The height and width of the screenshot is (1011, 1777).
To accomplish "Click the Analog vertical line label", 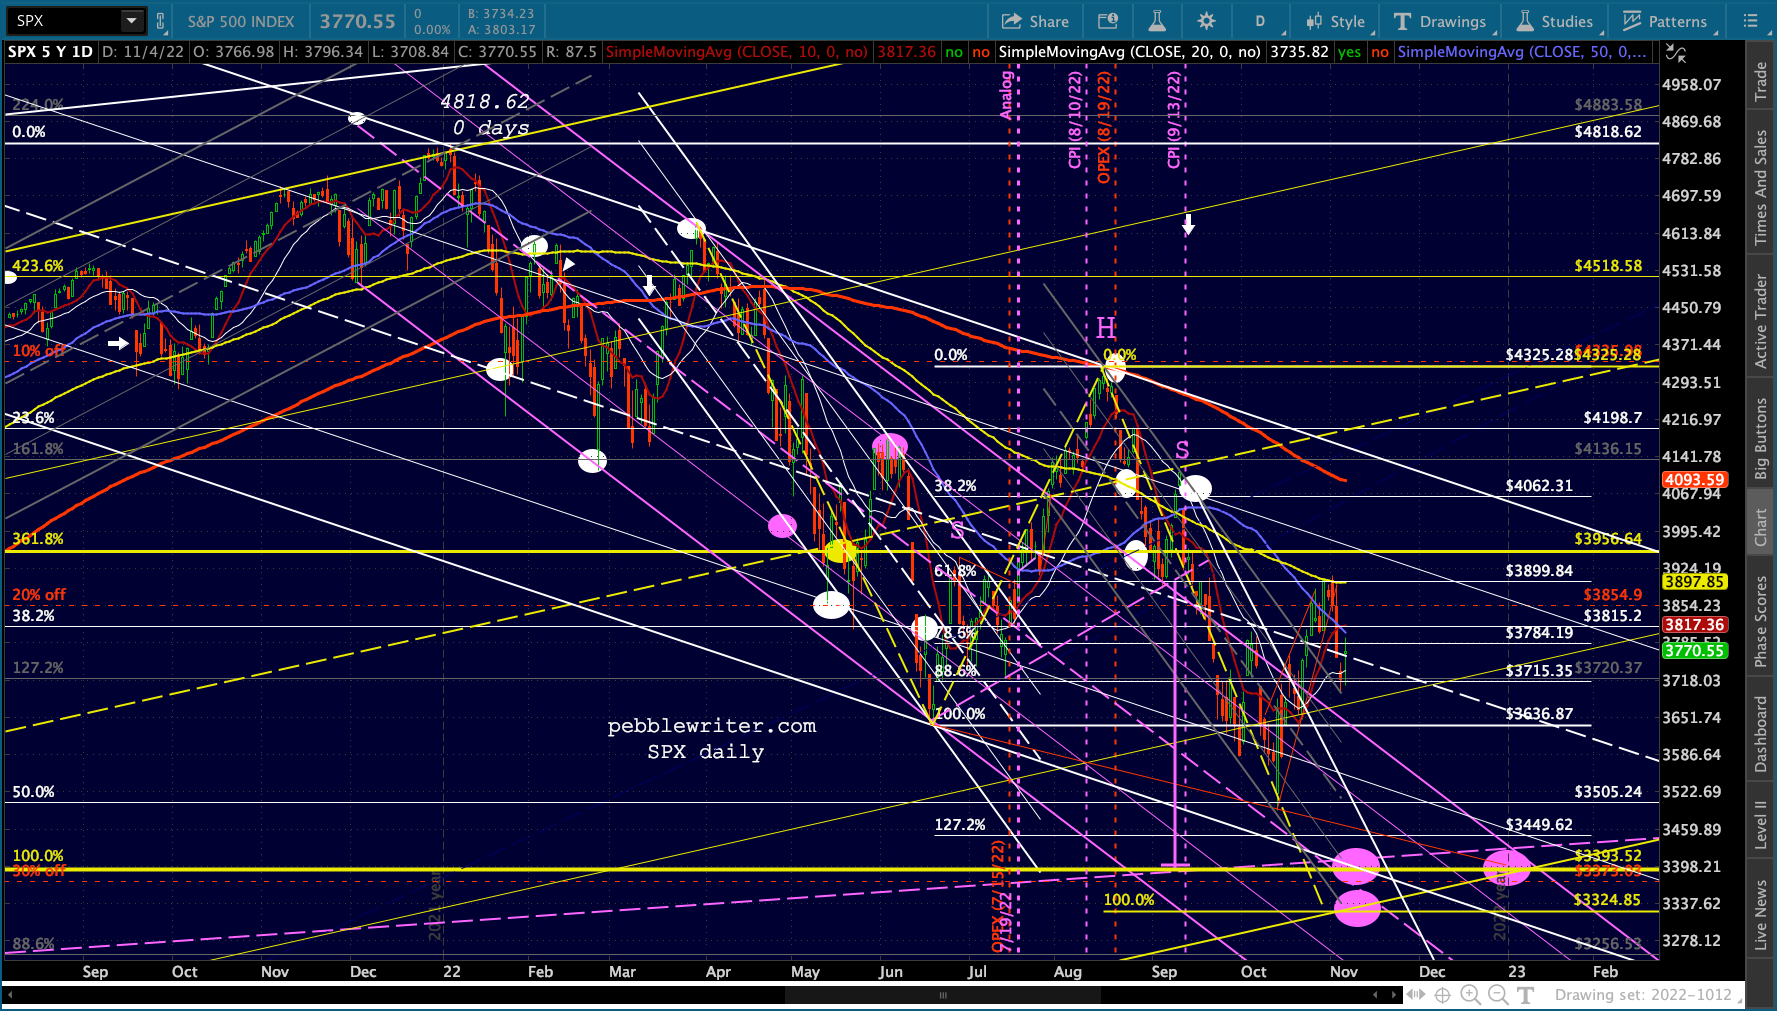I will pos(1007,95).
